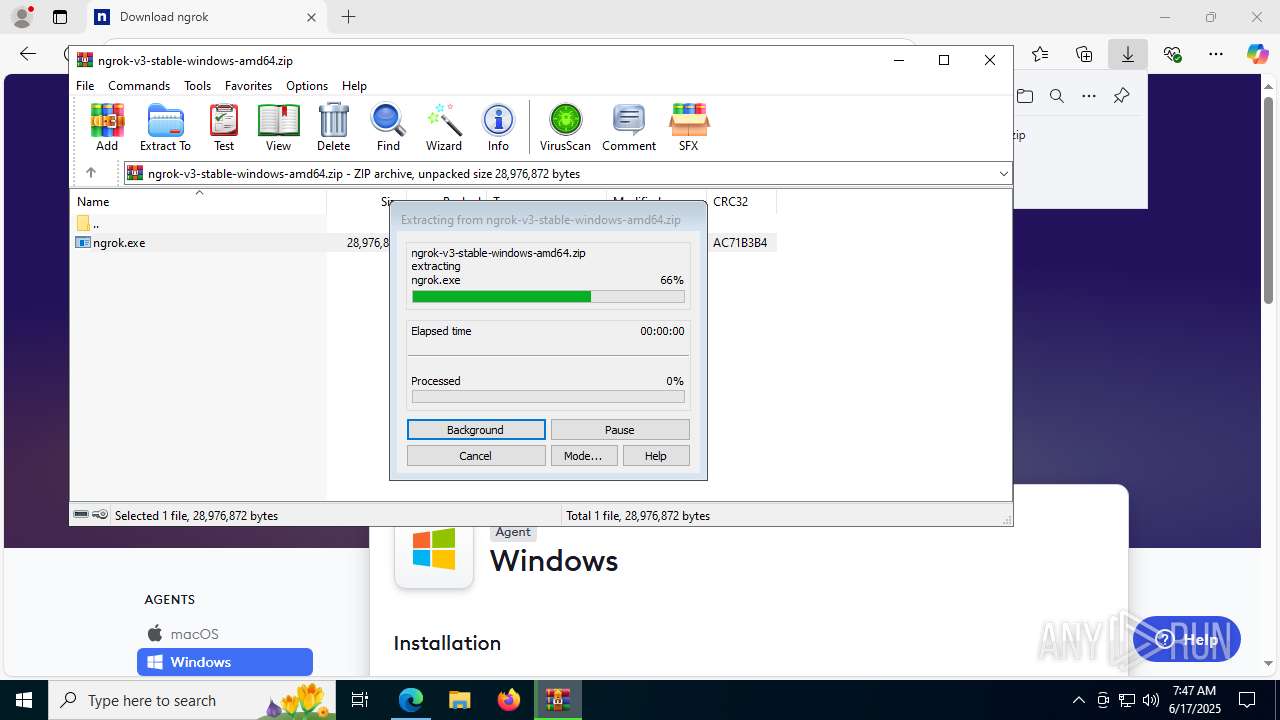This screenshot has height=720, width=1280.
Task: Pin the downloads panel
Action: tap(1121, 96)
